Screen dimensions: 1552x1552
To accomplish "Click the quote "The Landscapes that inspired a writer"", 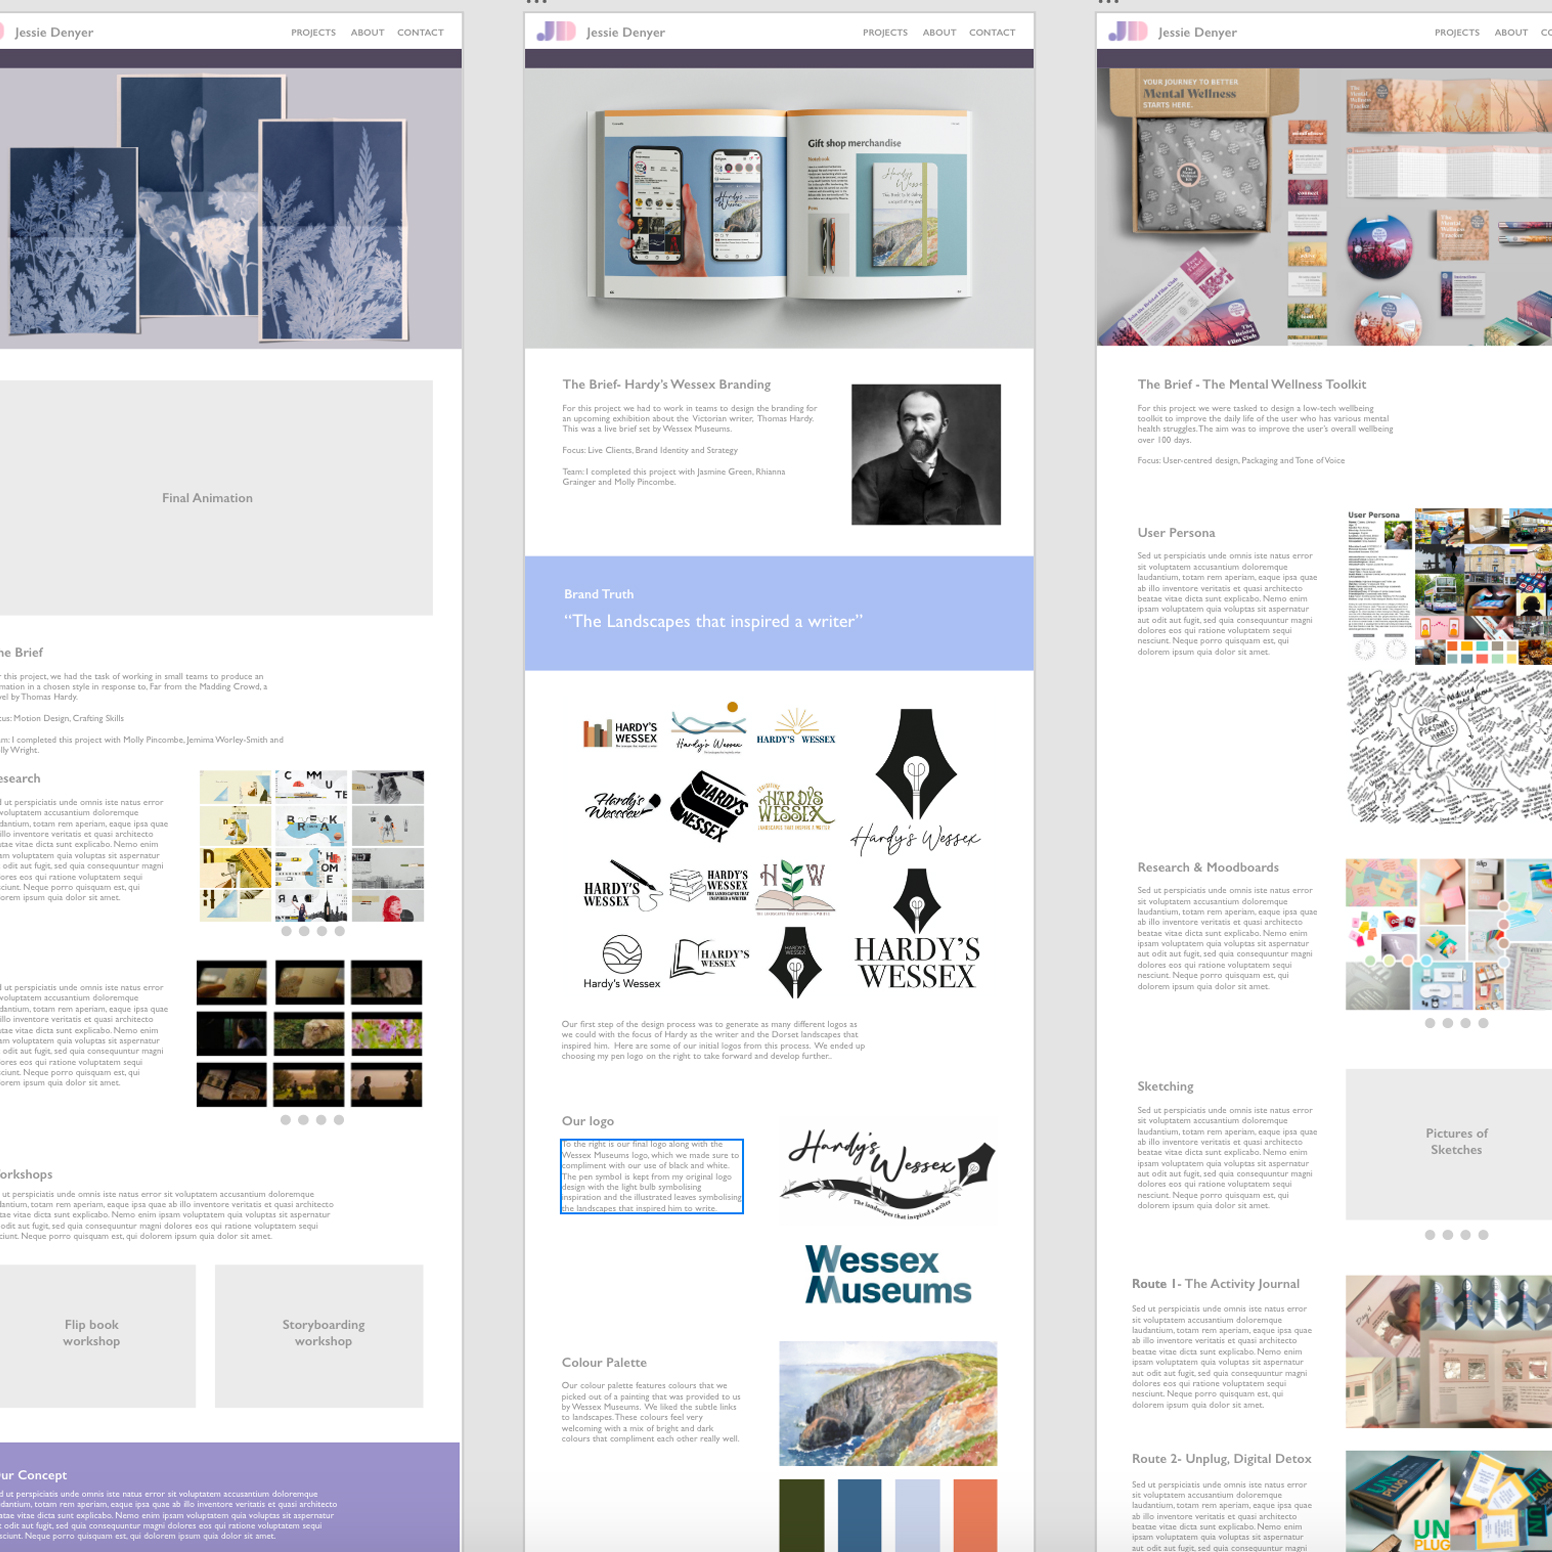I will tap(713, 621).
